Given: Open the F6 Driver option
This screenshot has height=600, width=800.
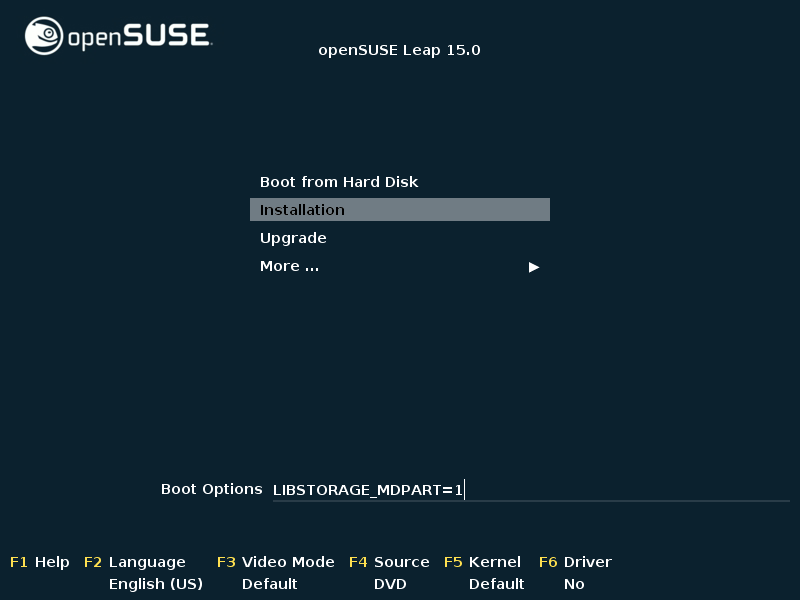Looking at the screenshot, I should click(575, 562).
